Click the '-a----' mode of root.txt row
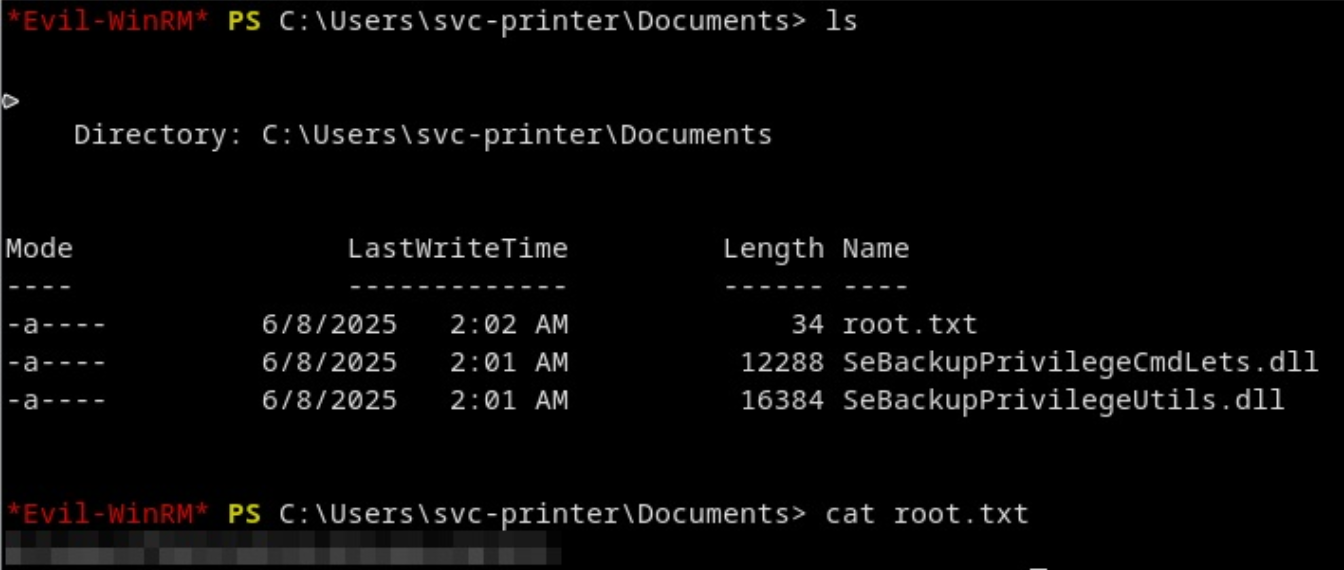 click(56, 324)
